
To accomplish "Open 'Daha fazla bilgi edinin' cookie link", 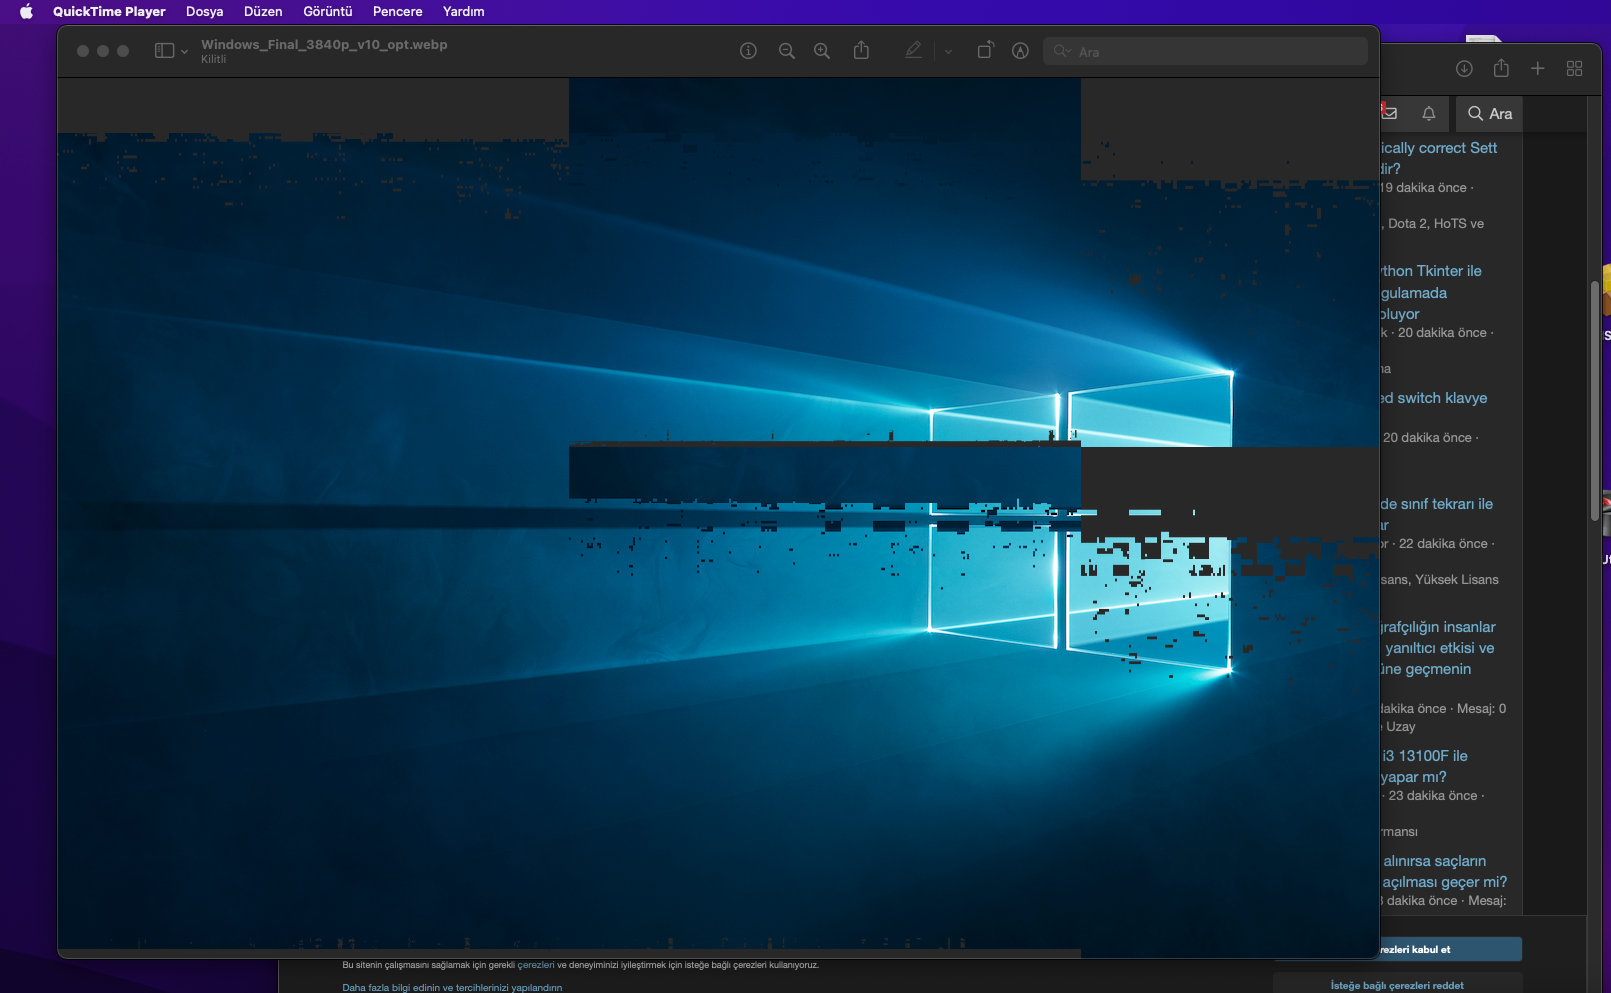I will (452, 988).
